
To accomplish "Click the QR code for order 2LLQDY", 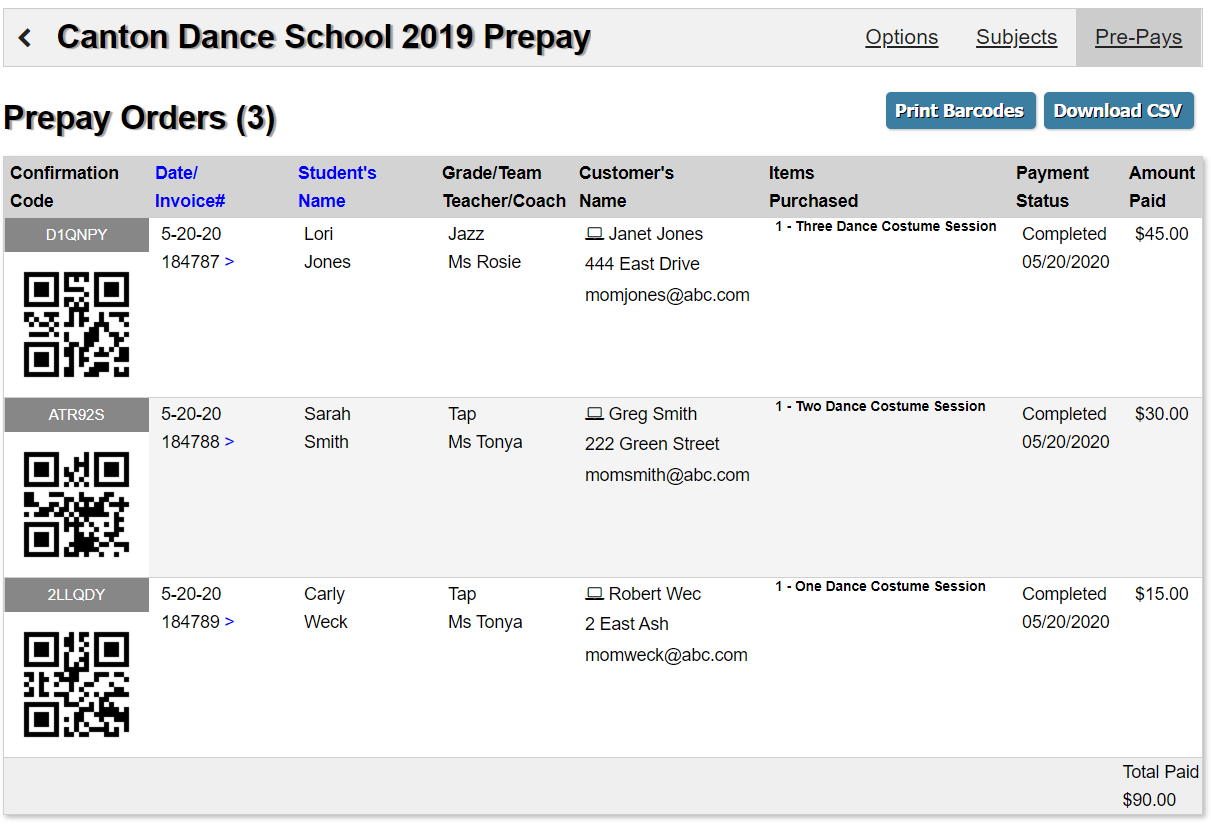I will coord(76,684).
